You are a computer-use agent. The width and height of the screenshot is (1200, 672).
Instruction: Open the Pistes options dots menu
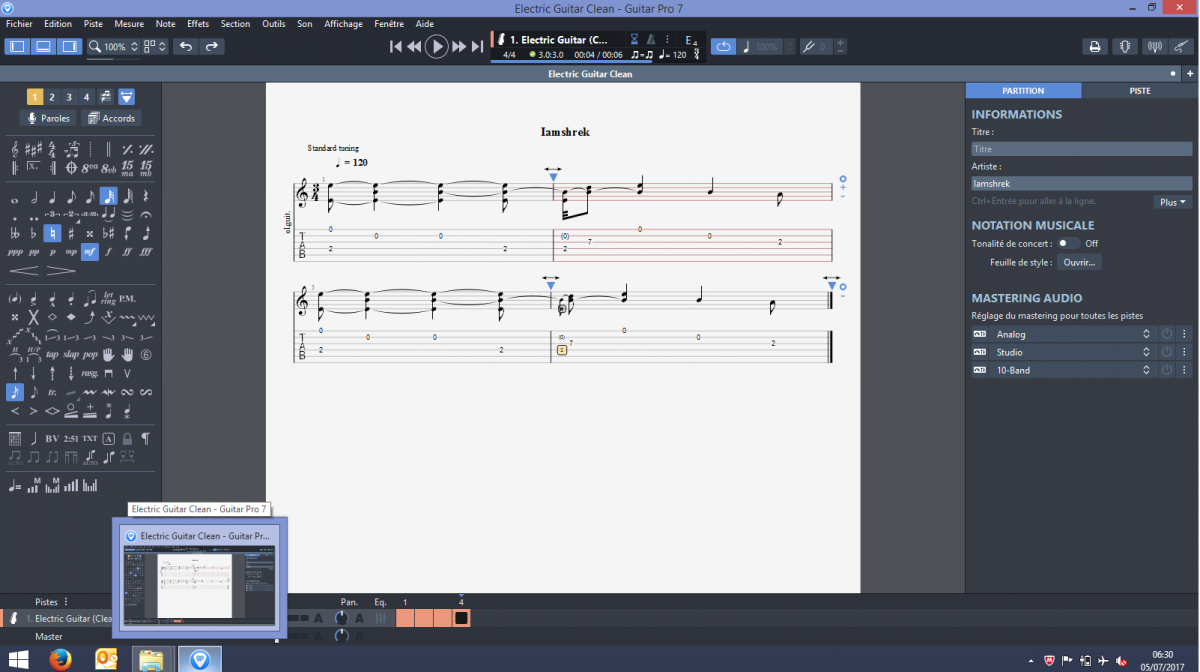[x=66, y=602]
